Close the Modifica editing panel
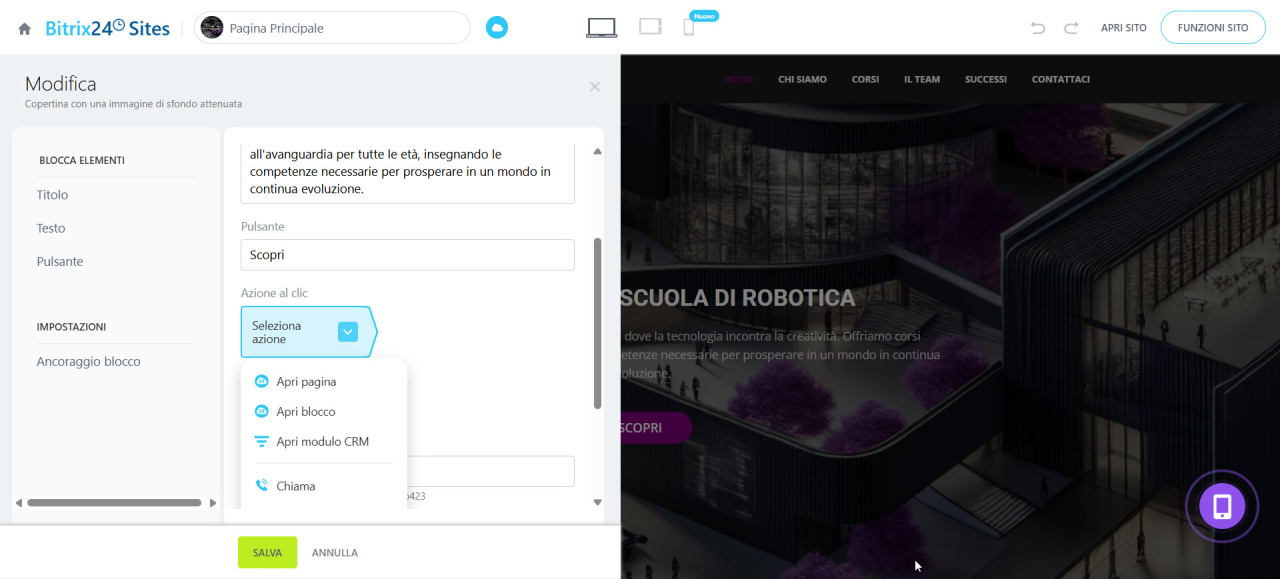The width and height of the screenshot is (1280, 579). tap(595, 87)
